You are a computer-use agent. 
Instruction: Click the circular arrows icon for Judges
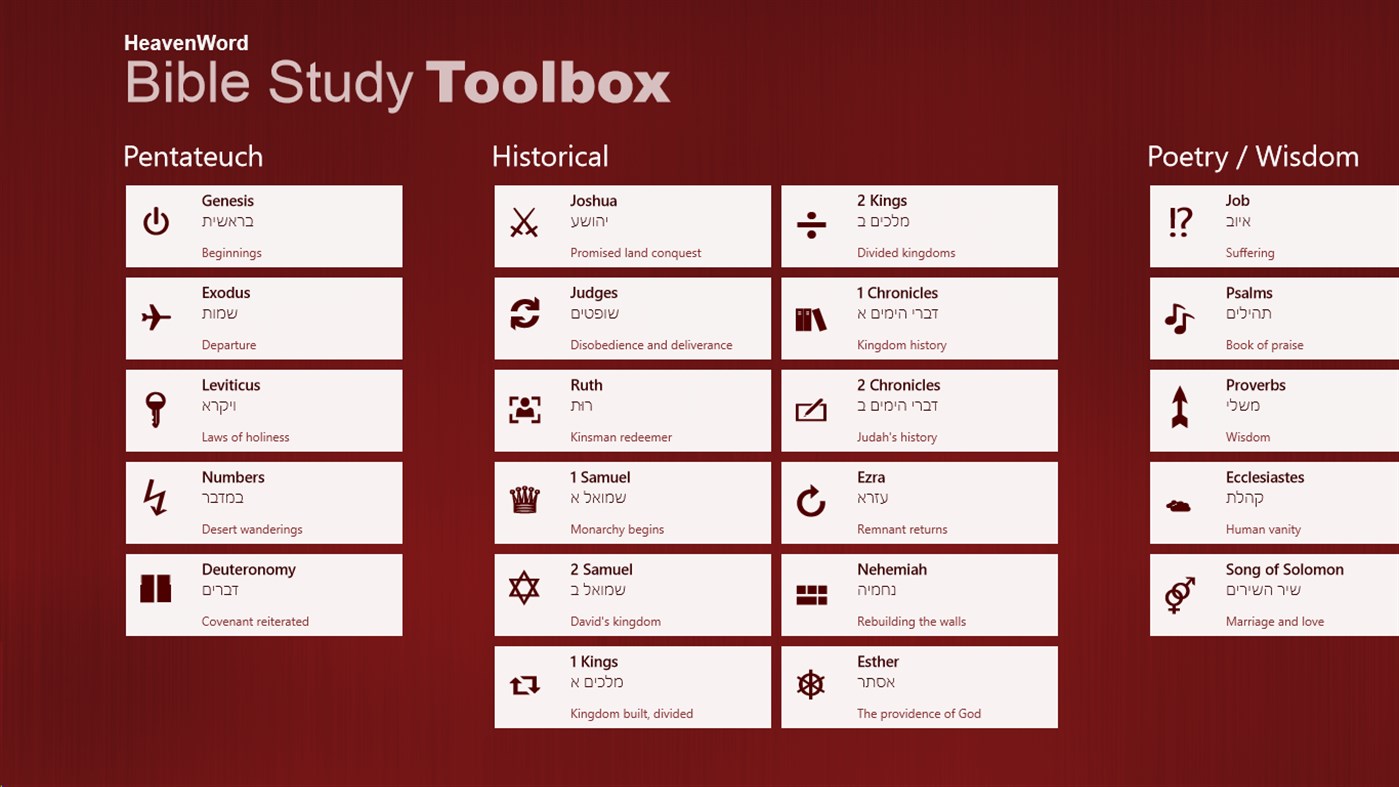click(524, 313)
